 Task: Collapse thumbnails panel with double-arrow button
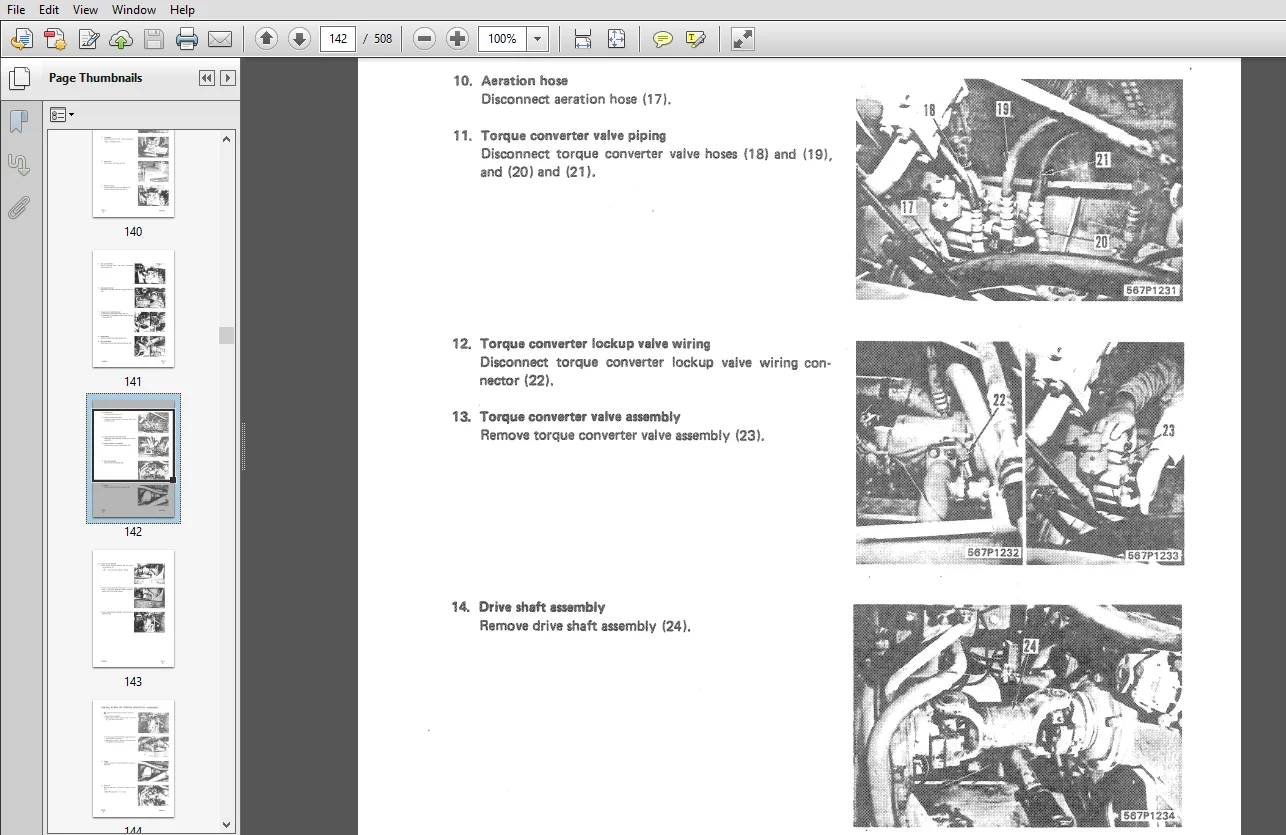[207, 78]
